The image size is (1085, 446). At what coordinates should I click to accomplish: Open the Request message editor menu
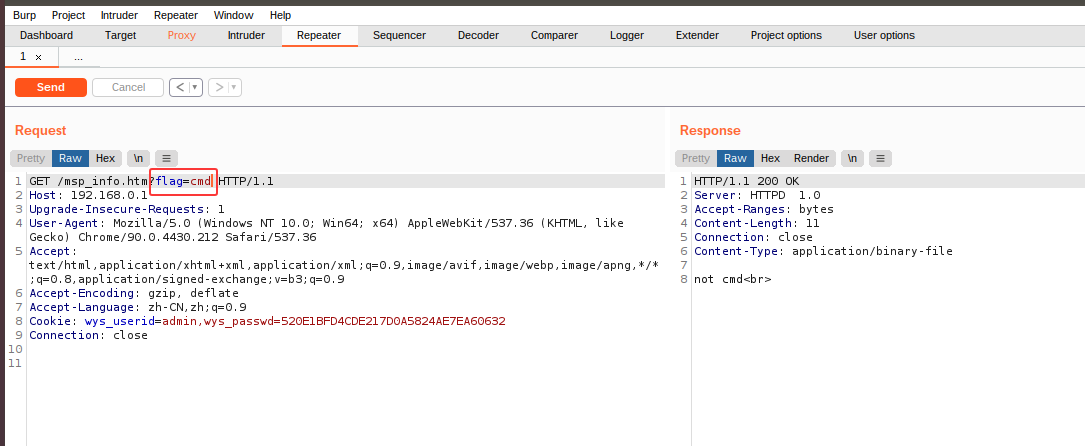[166, 158]
